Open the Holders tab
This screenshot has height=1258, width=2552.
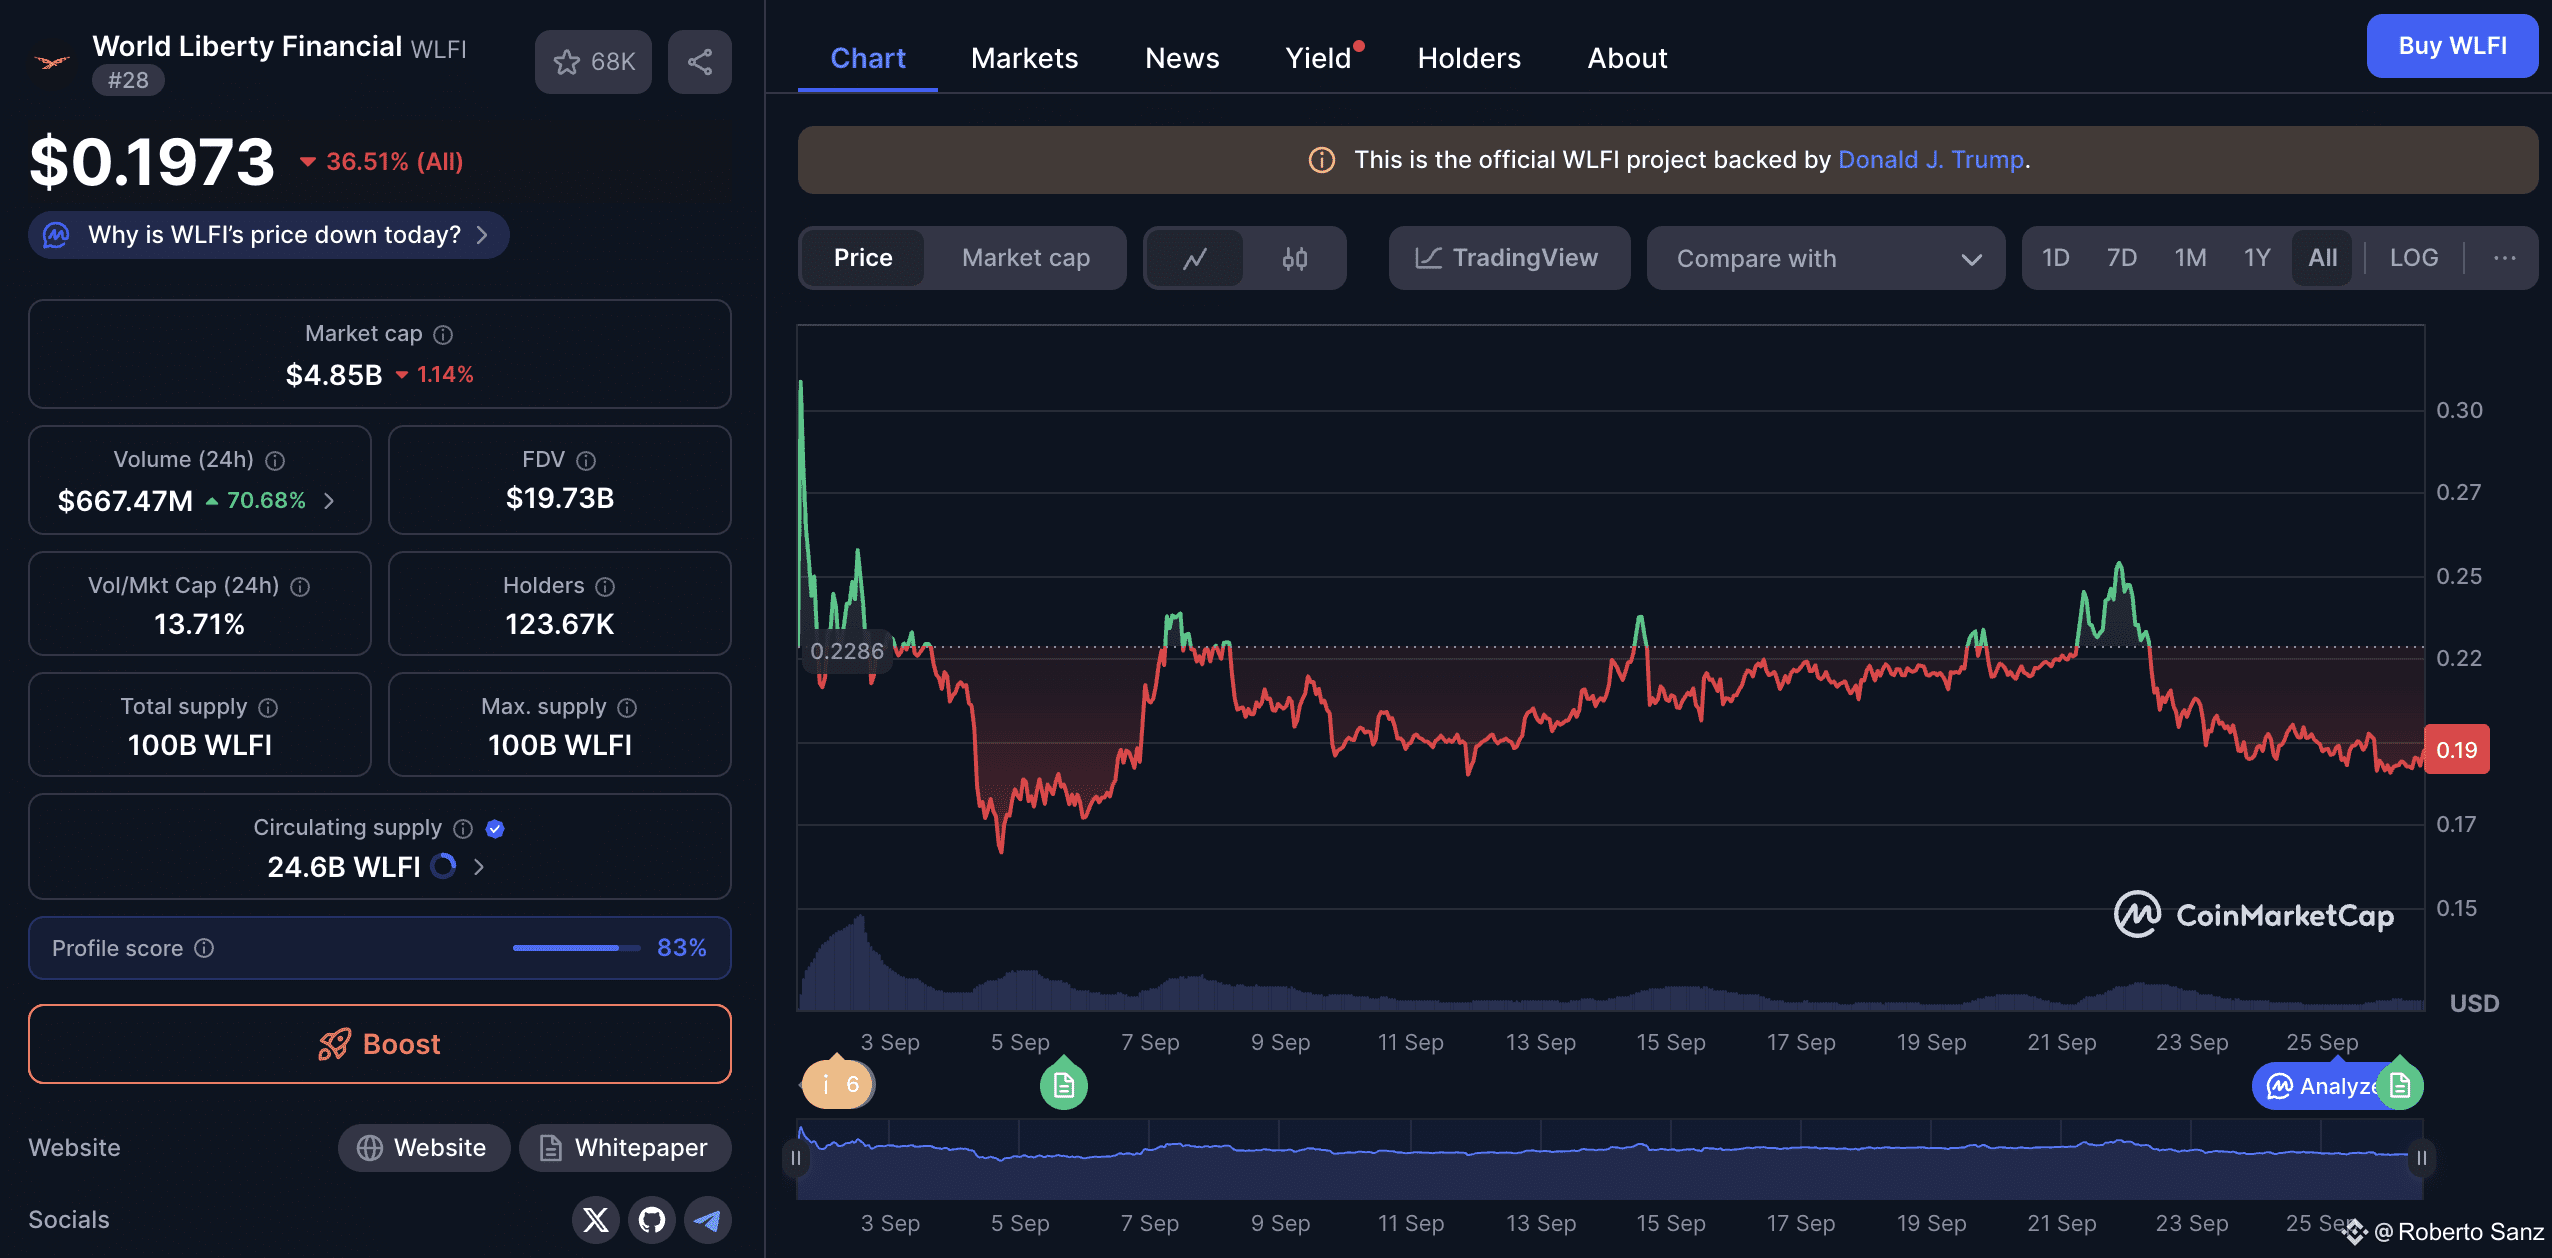(x=1468, y=58)
